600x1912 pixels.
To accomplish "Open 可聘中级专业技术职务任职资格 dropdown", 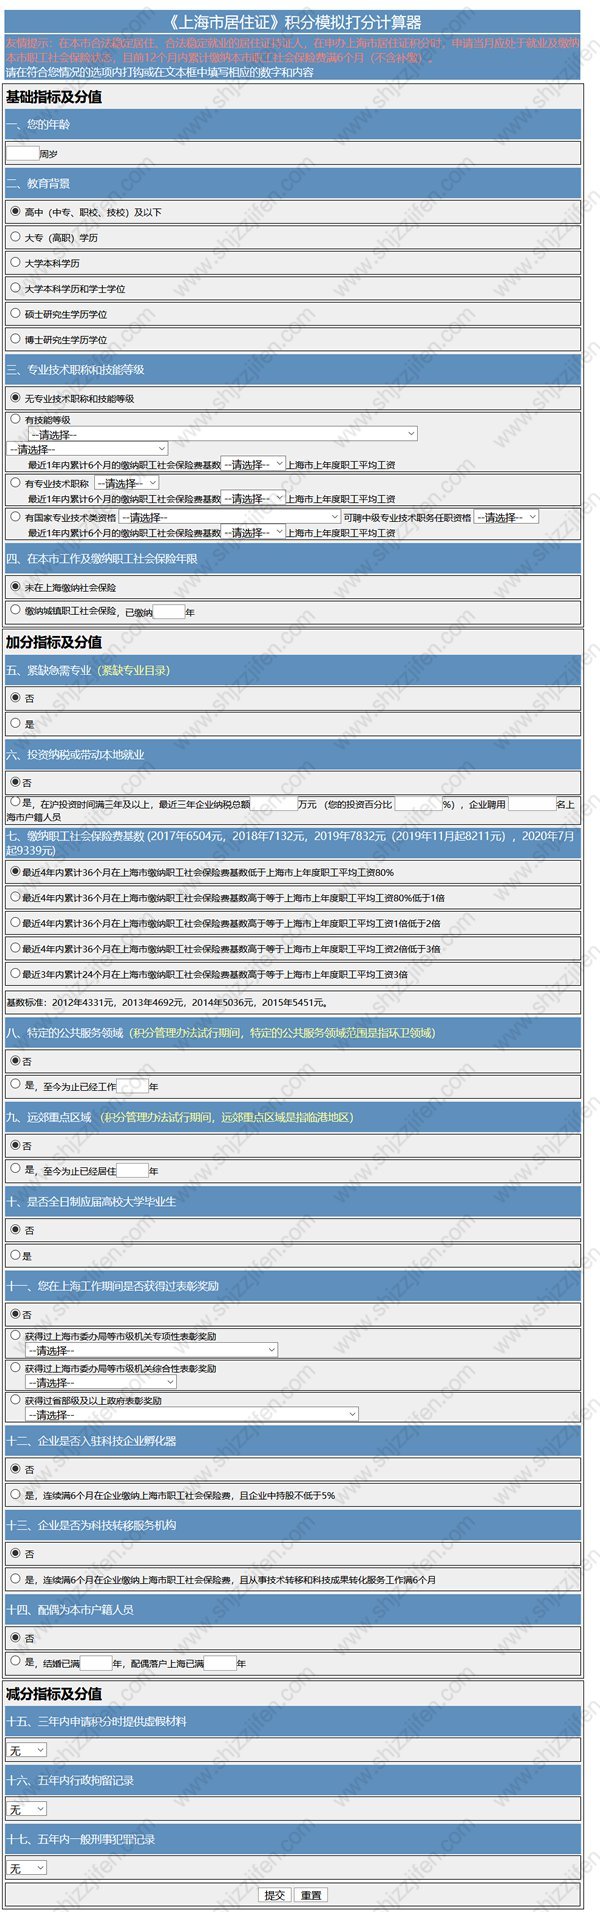I will coord(507,517).
